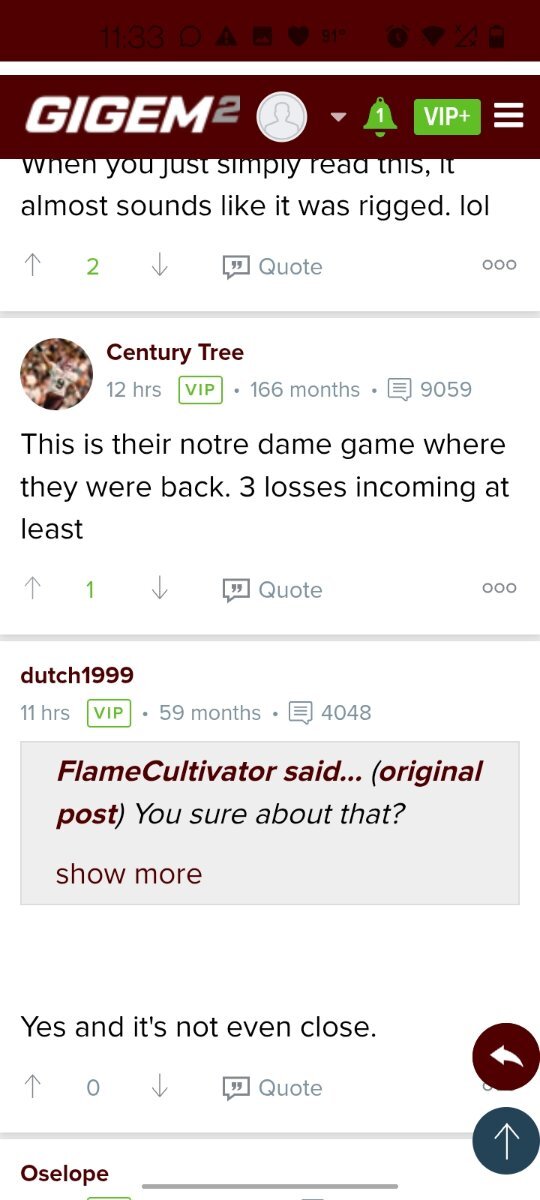Open more options on Century Tree's post
Screen dimensions: 540x1200
pos(499,588)
